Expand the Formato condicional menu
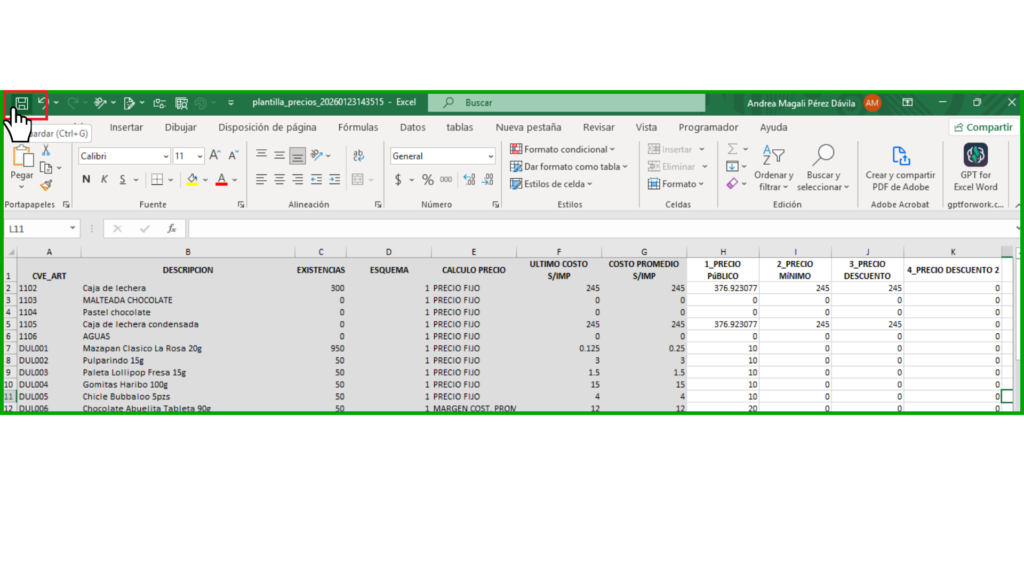 point(564,150)
